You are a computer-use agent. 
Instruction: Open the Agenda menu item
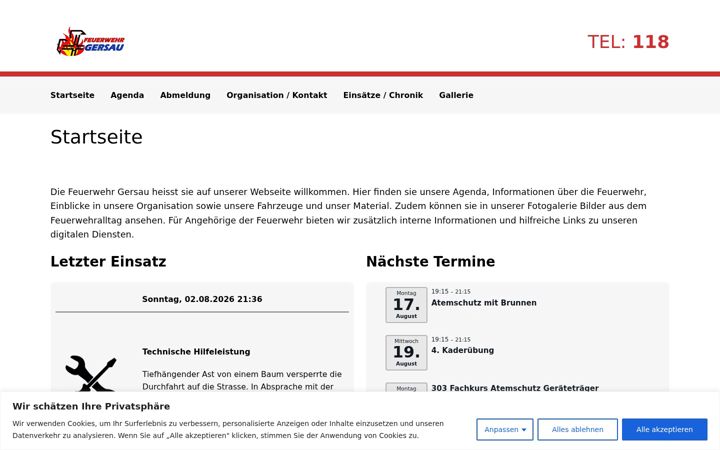(x=127, y=95)
